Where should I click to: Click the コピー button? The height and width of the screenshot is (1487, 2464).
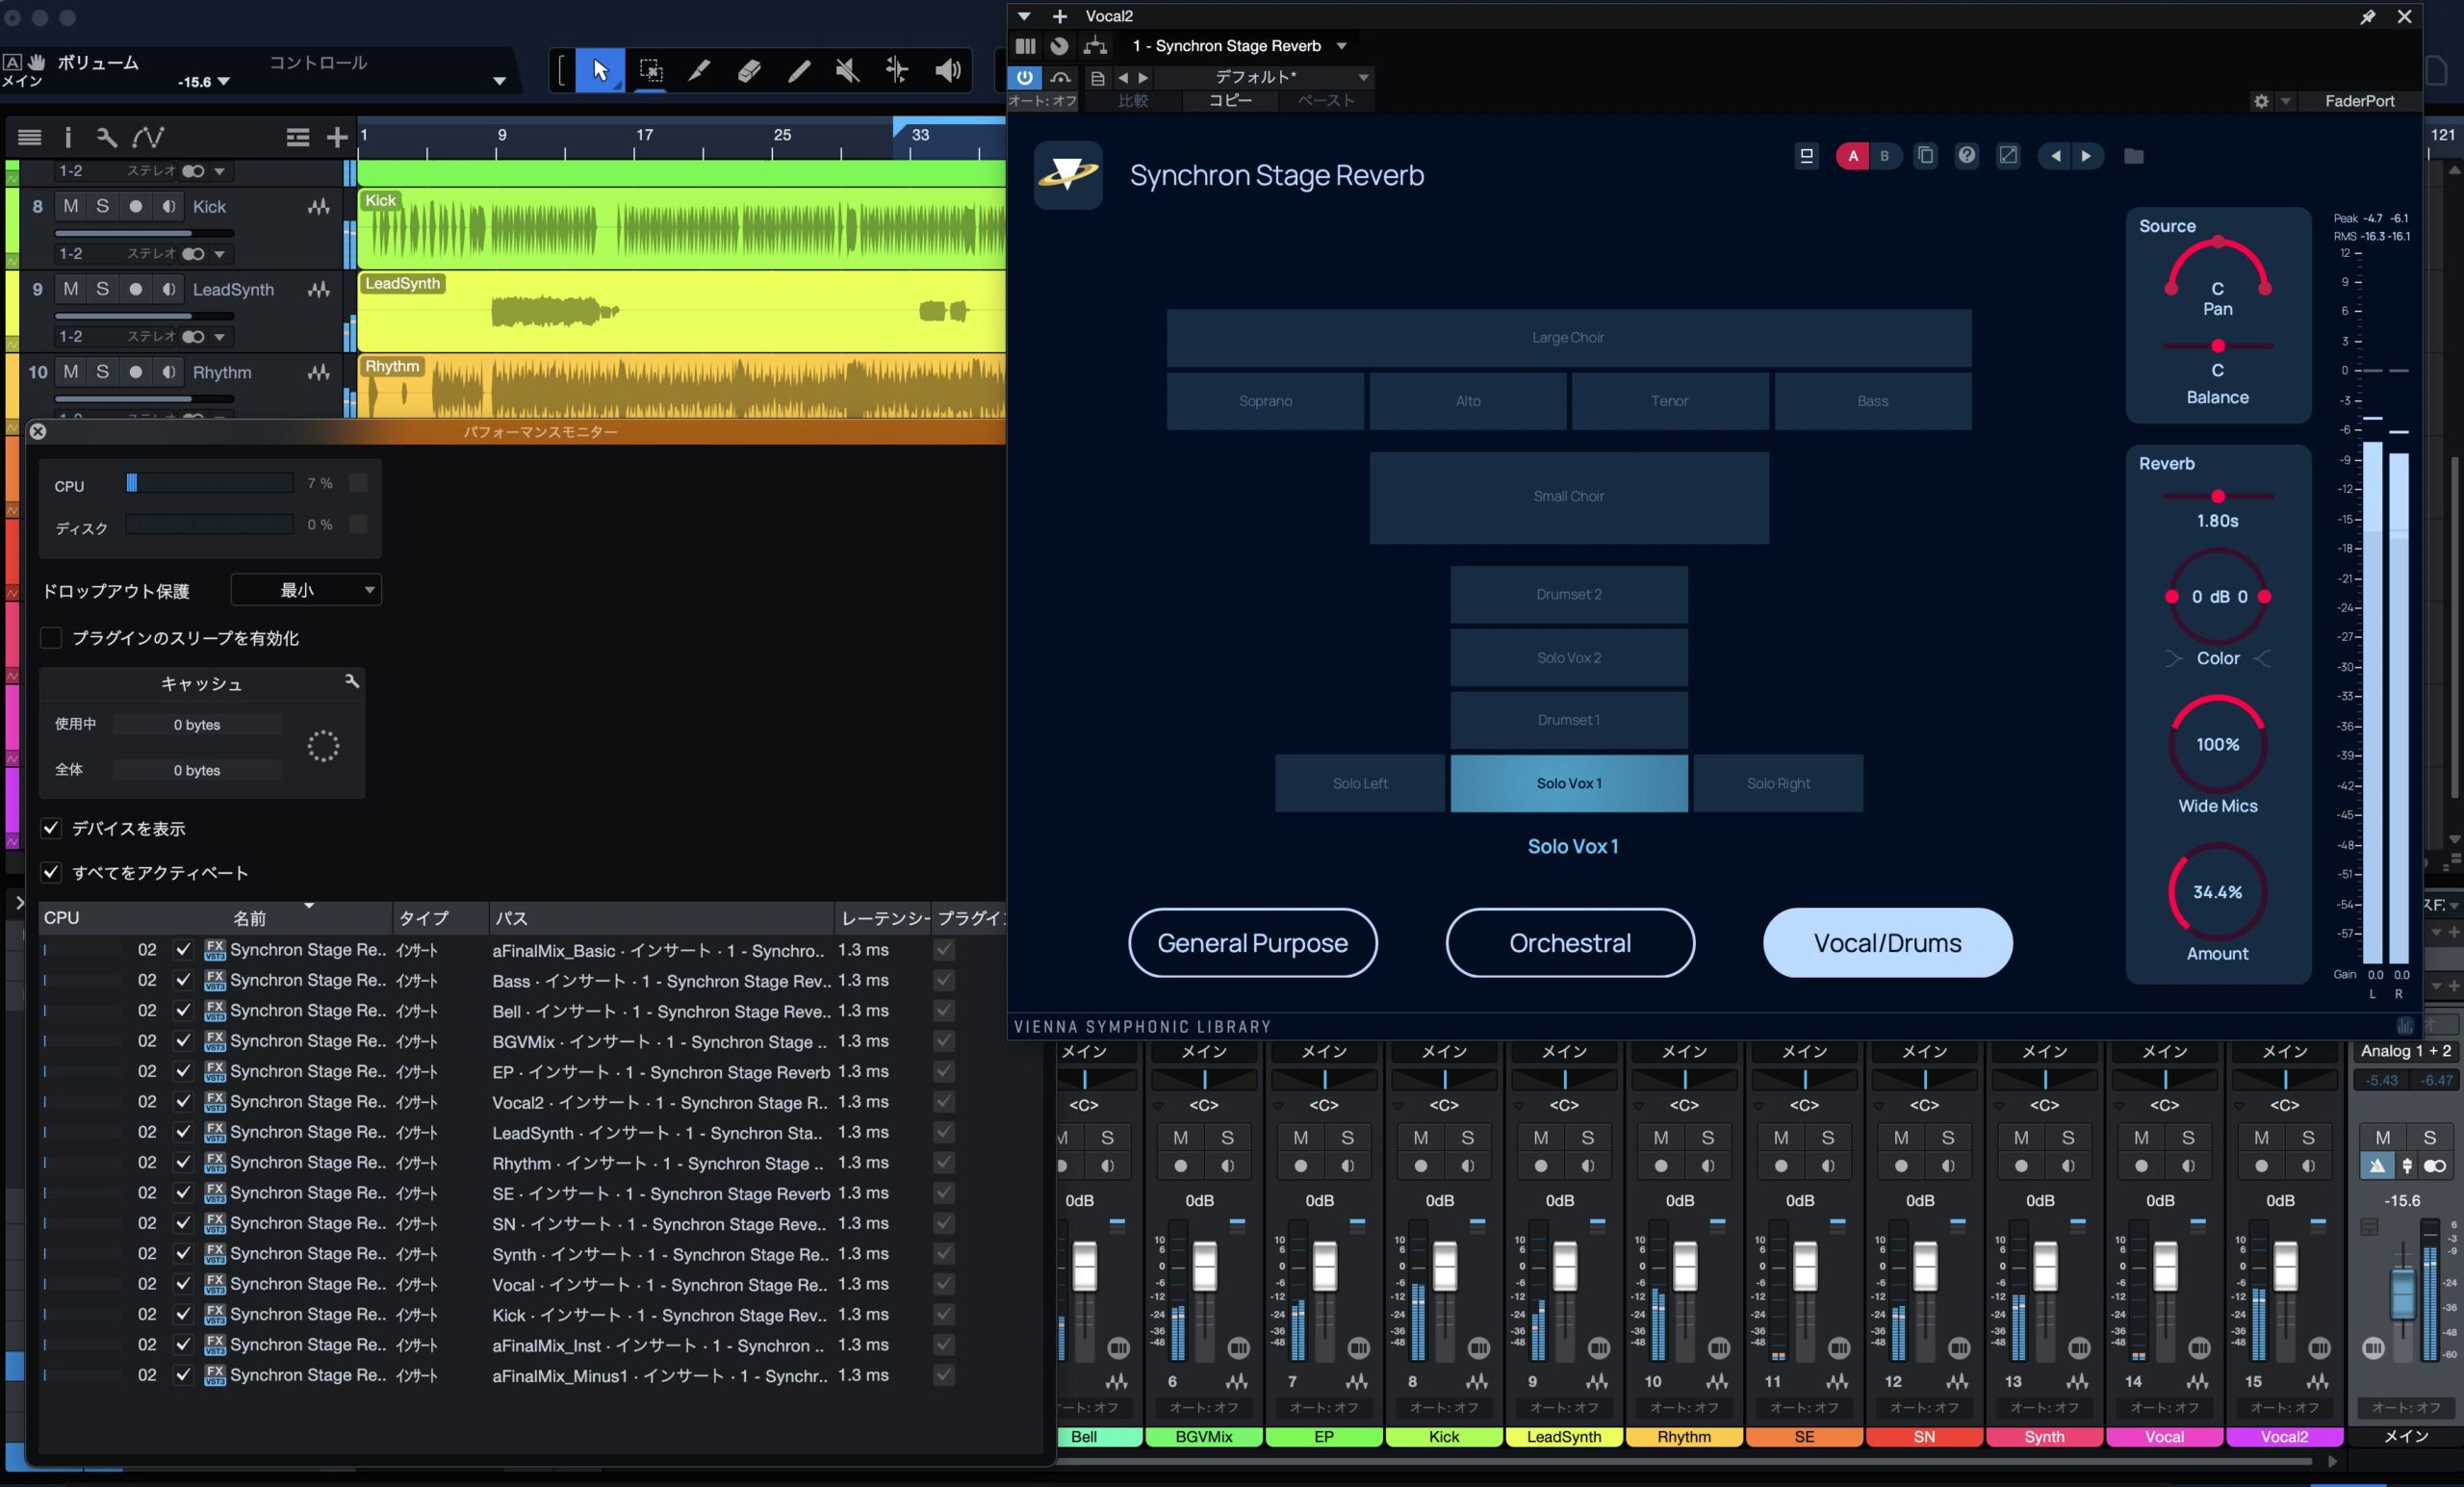point(1230,101)
